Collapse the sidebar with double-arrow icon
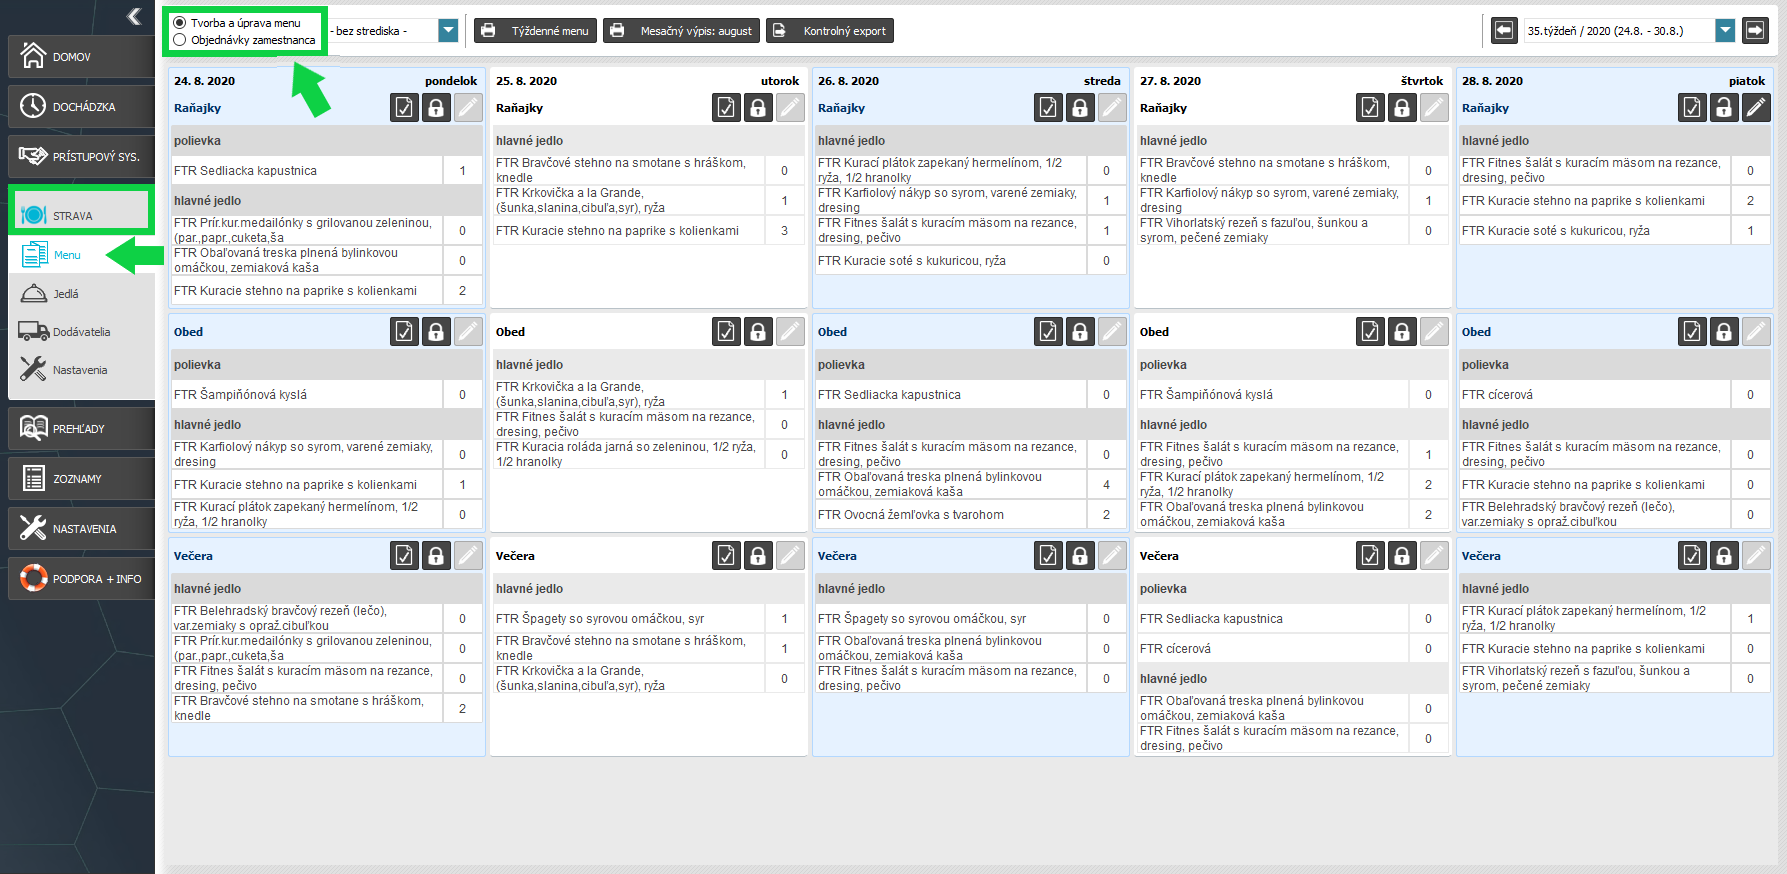Viewport: 1787px width, 874px height. 134,16
